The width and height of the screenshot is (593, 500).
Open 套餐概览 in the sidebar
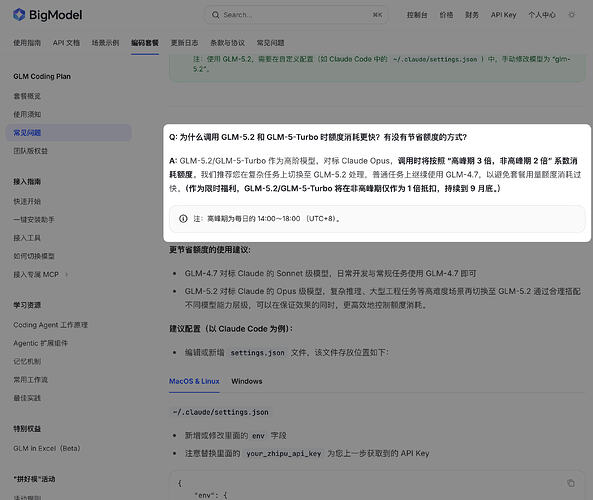[27, 96]
